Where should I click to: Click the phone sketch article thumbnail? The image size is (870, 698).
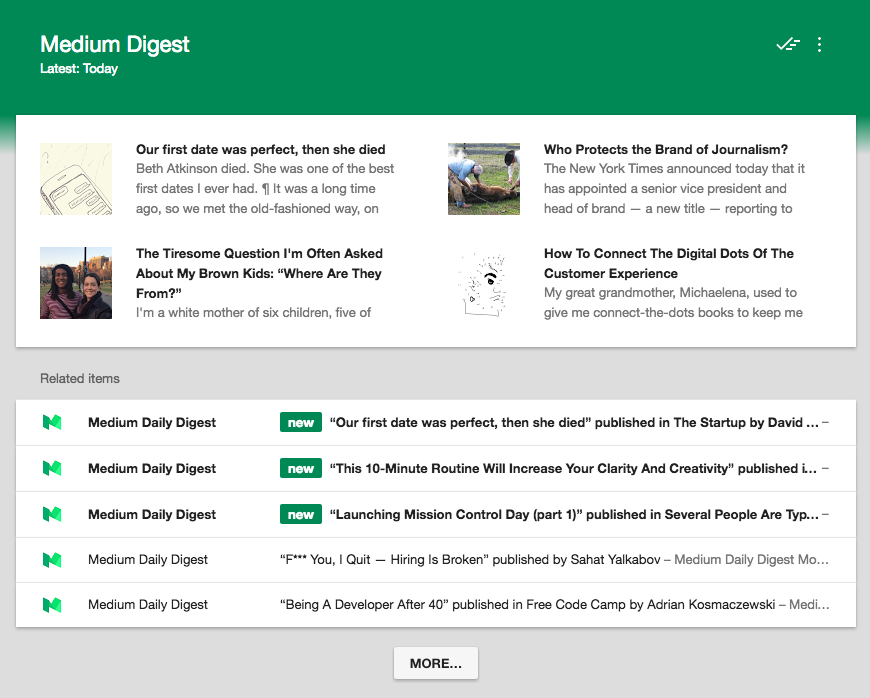coord(75,179)
